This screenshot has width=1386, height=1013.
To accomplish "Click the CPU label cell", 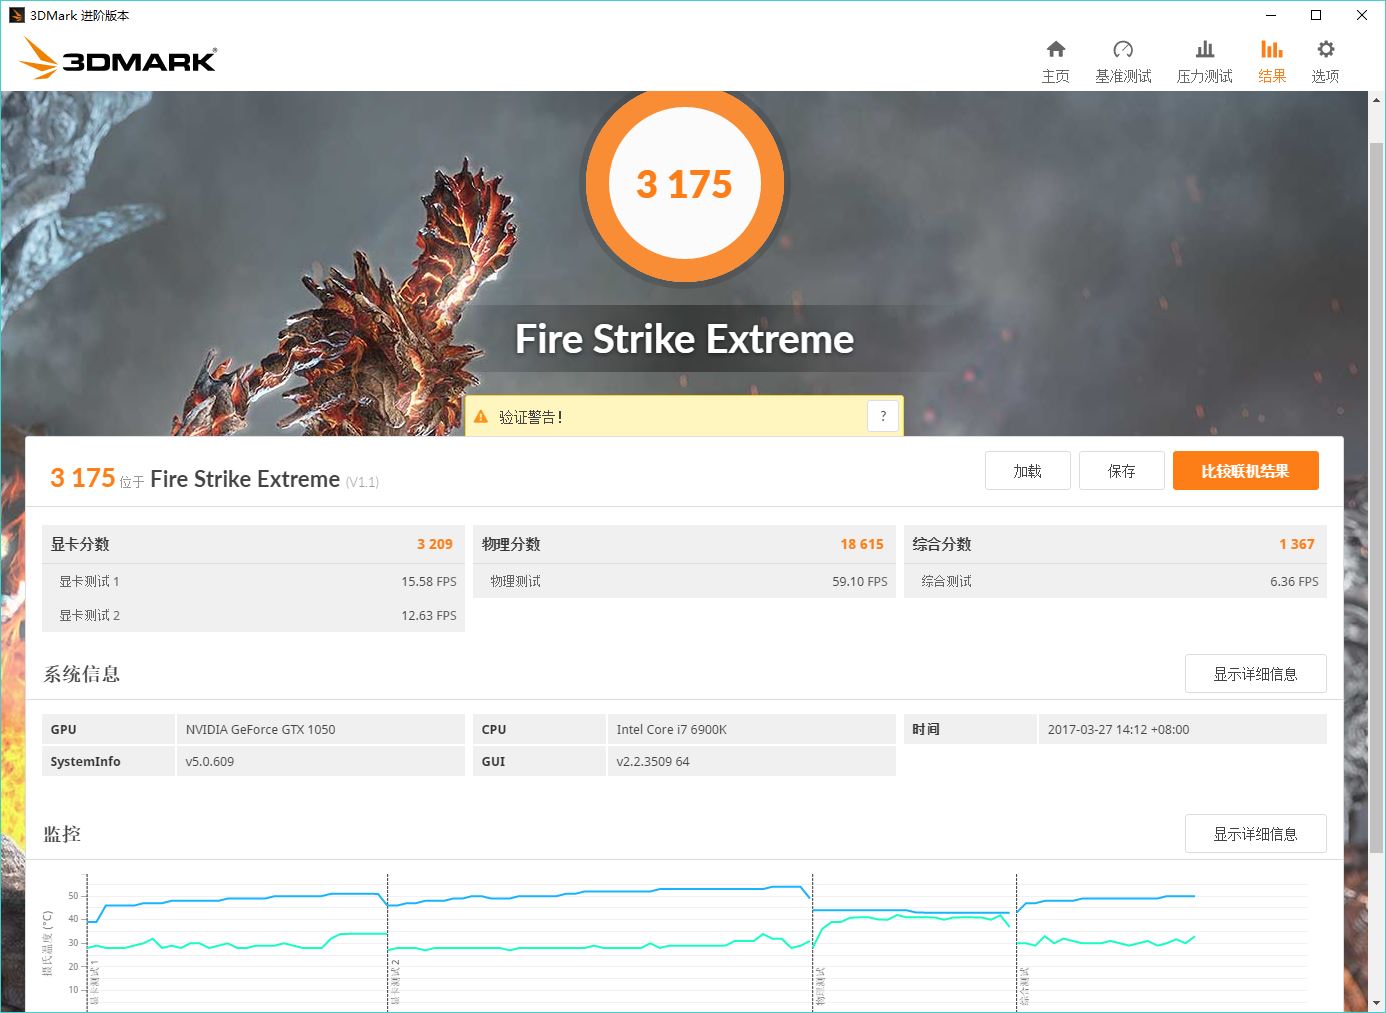I will coord(539,729).
